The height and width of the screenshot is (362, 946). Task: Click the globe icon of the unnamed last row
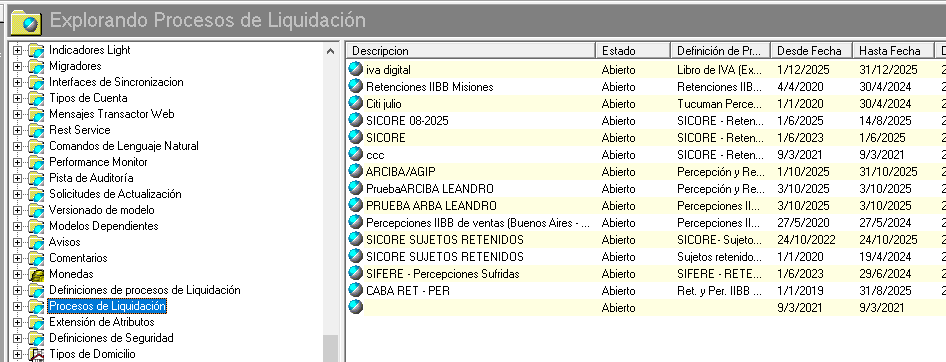(356, 307)
